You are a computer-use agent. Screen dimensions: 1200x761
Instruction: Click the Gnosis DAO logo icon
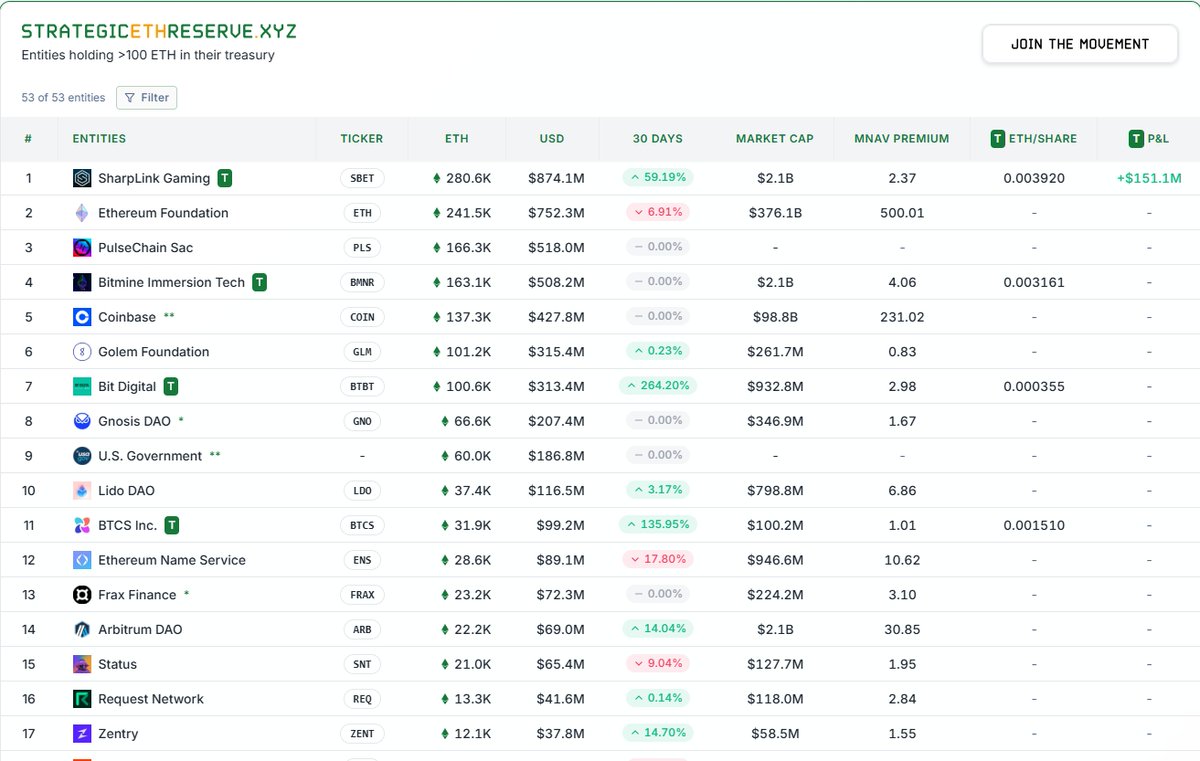[x=82, y=421]
